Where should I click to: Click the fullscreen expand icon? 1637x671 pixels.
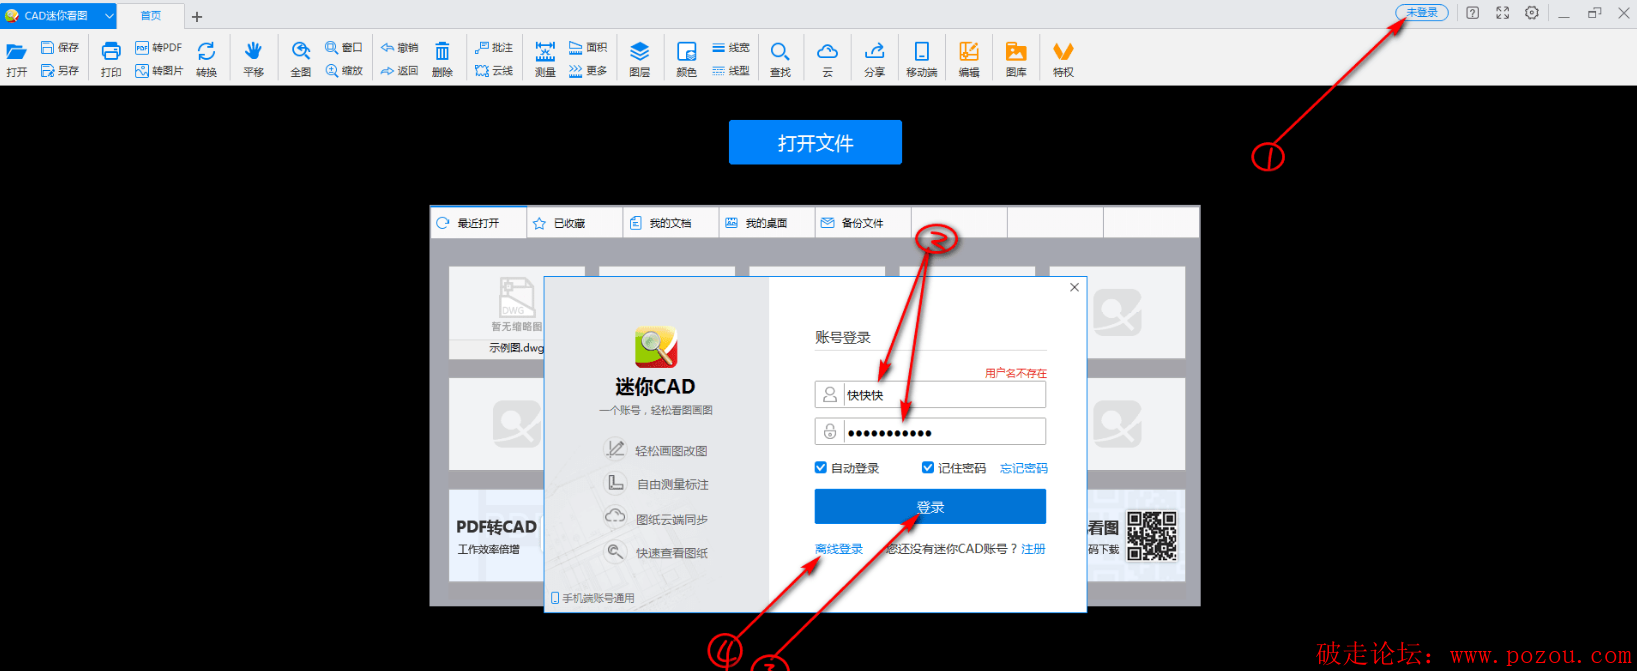tap(1502, 13)
